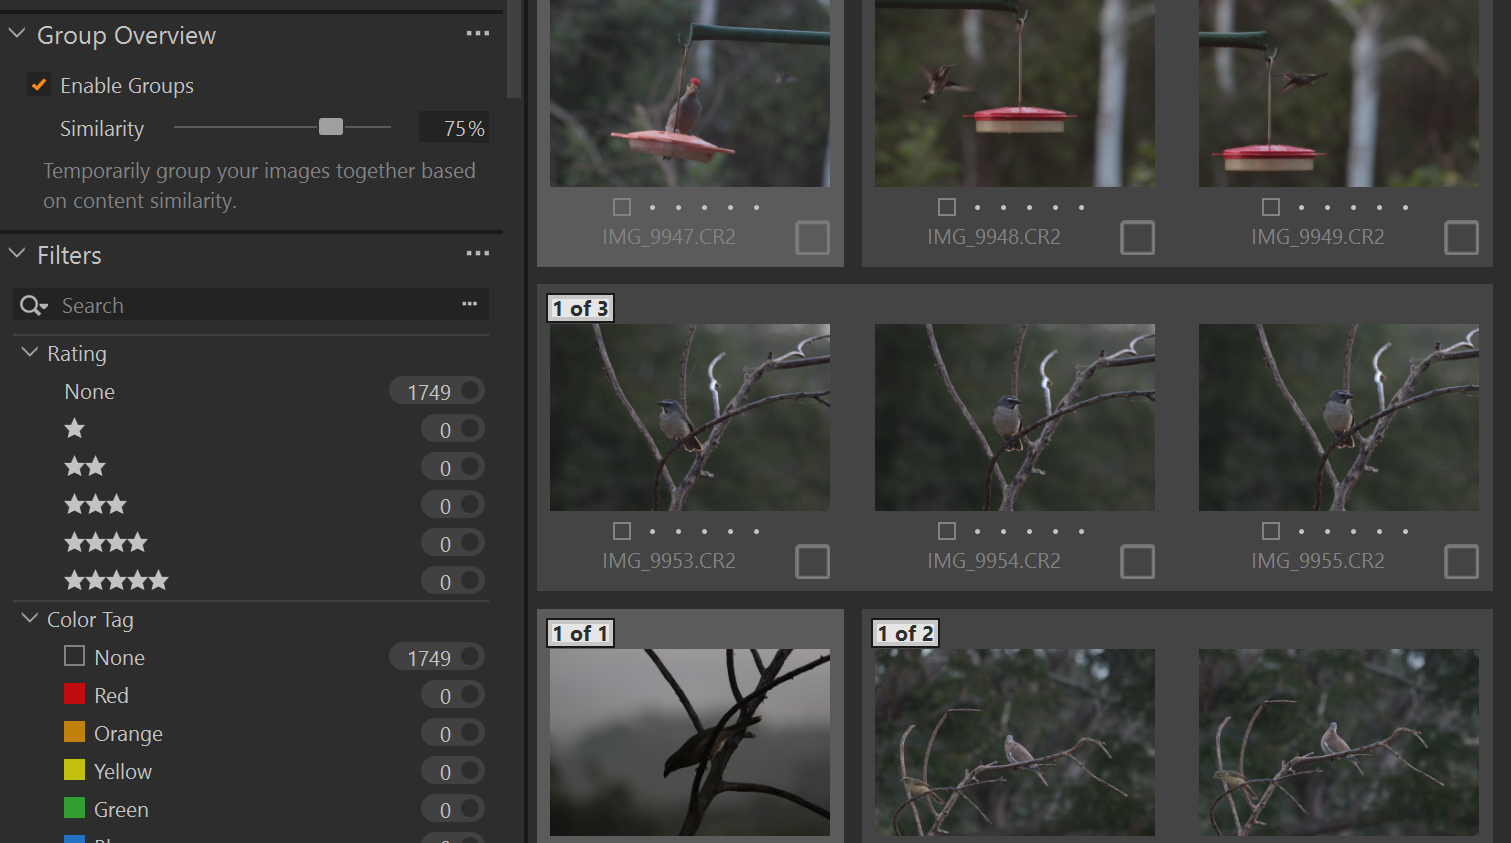Filter photos by one-star rating
Screen dimensions: 1511x843
point(74,428)
